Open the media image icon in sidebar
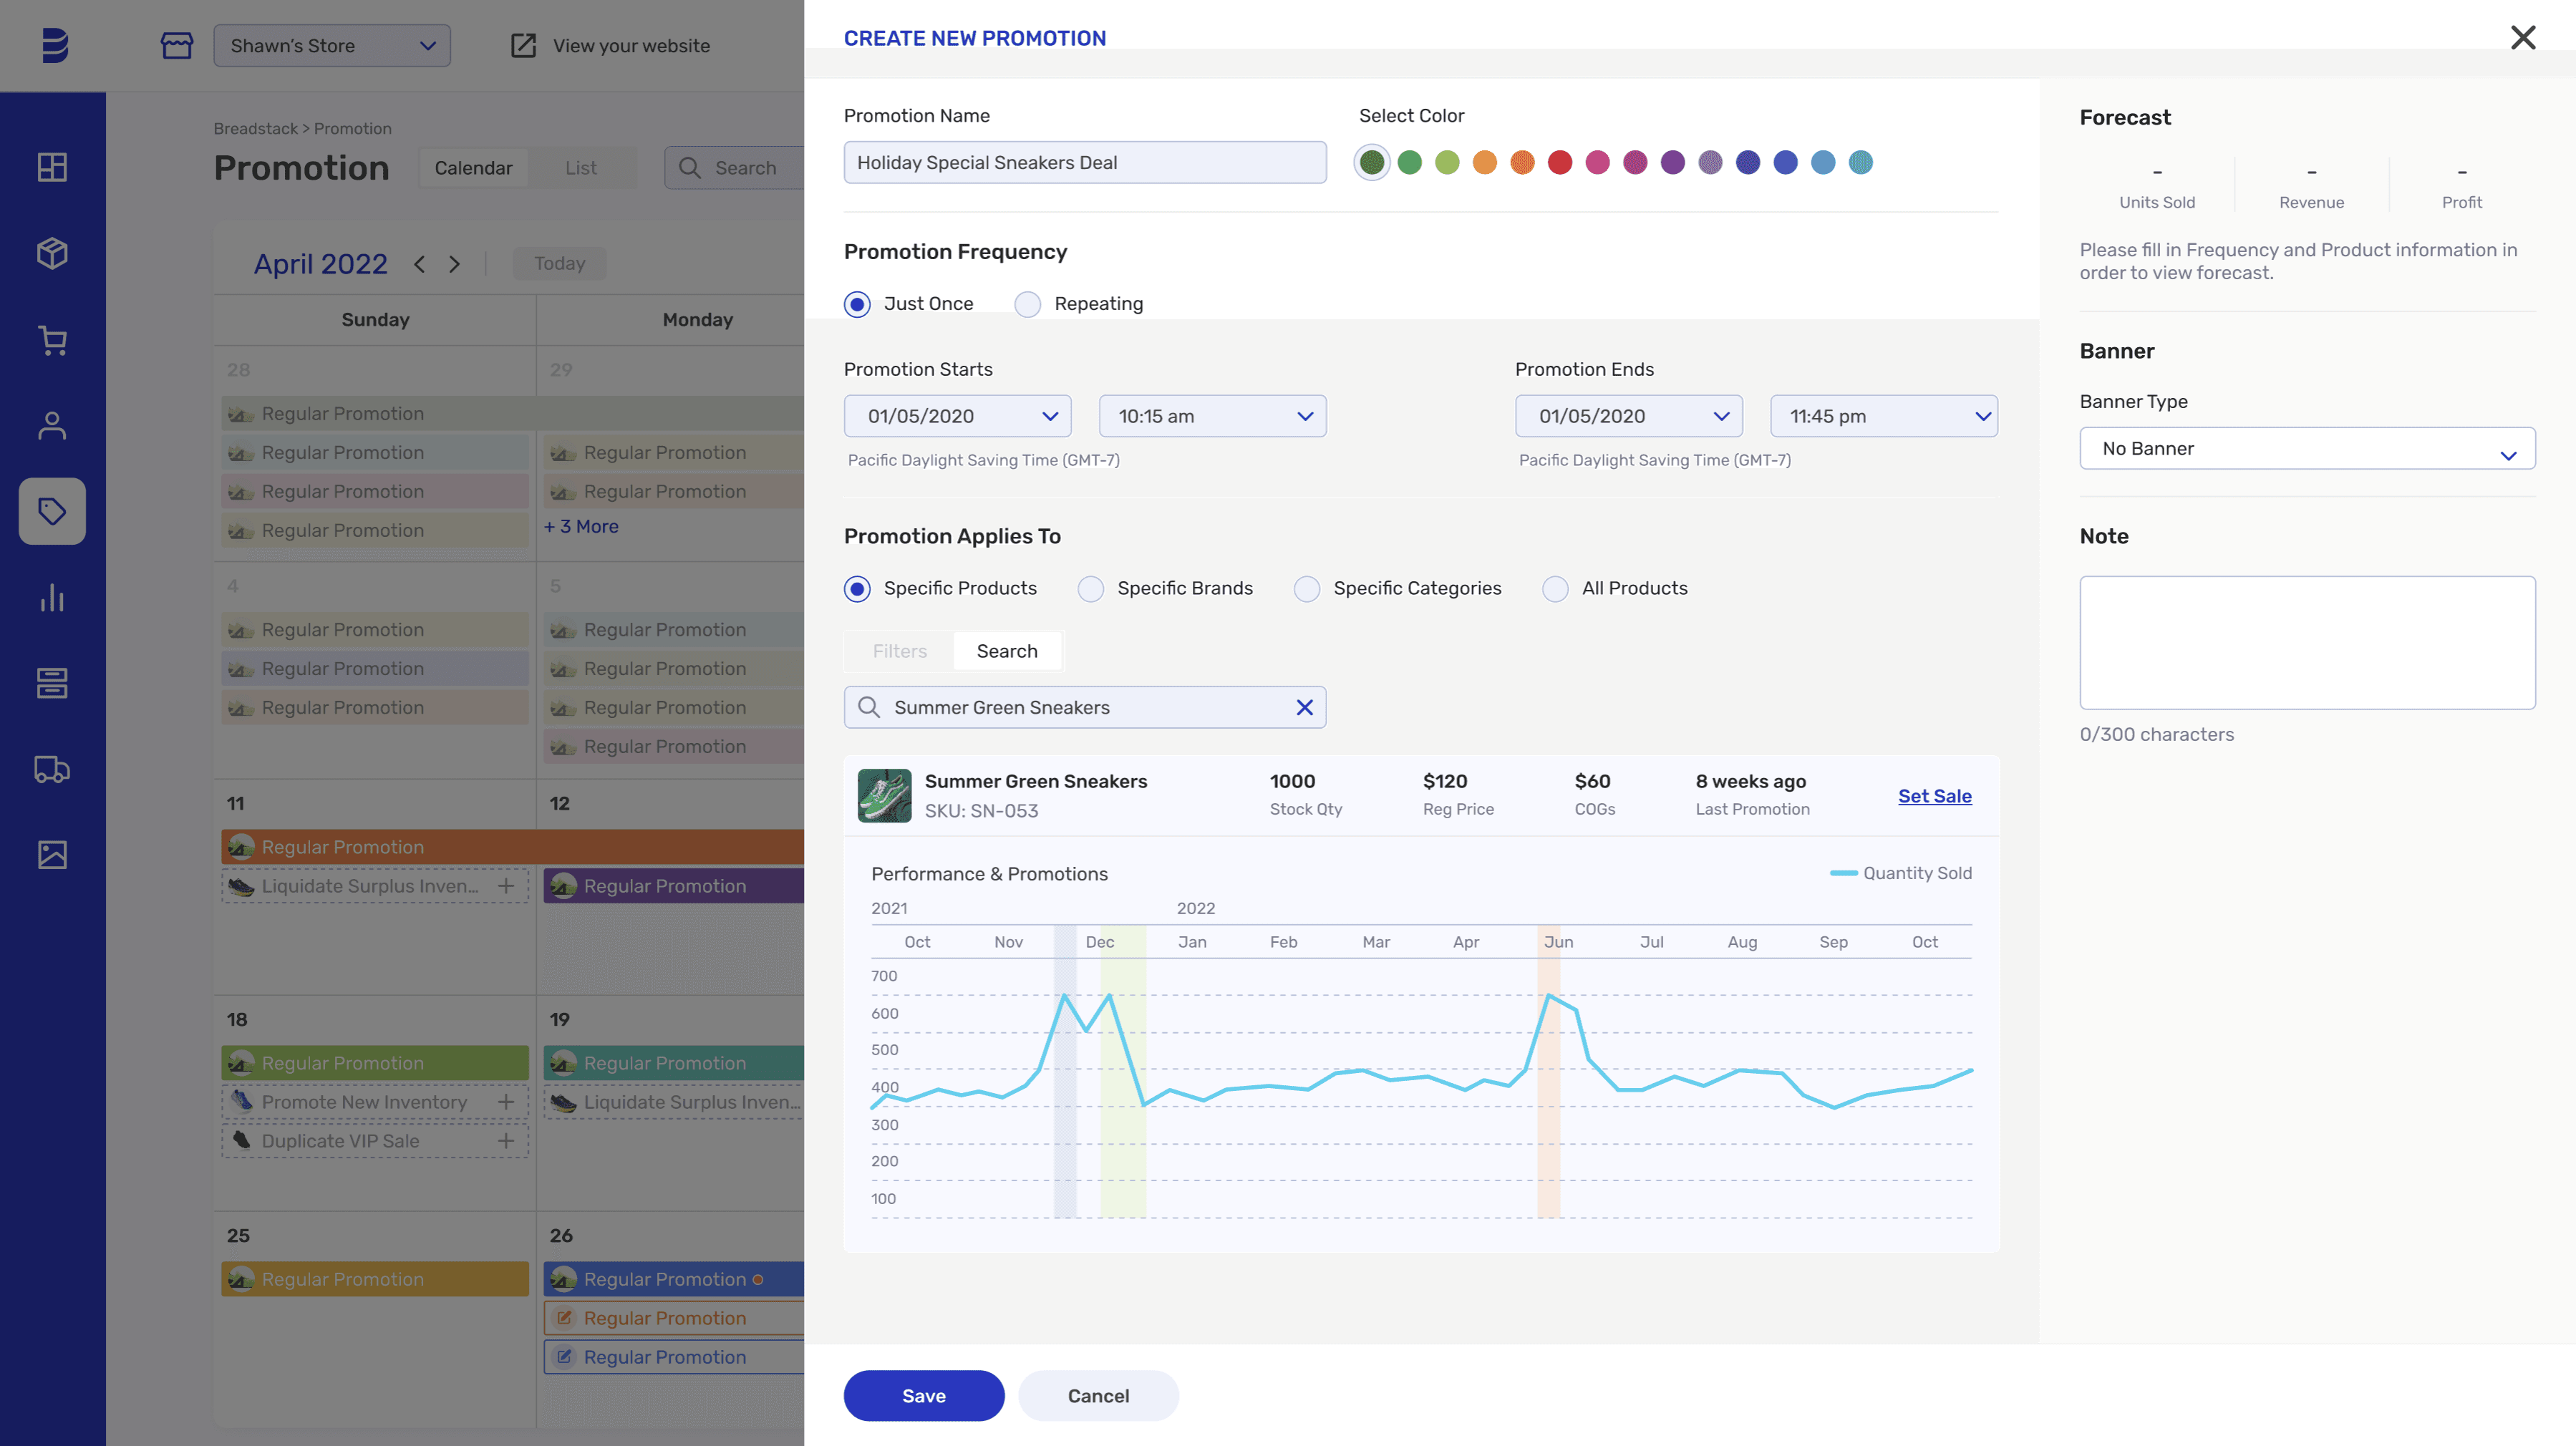Viewport: 2576px width, 1446px height. (x=52, y=855)
